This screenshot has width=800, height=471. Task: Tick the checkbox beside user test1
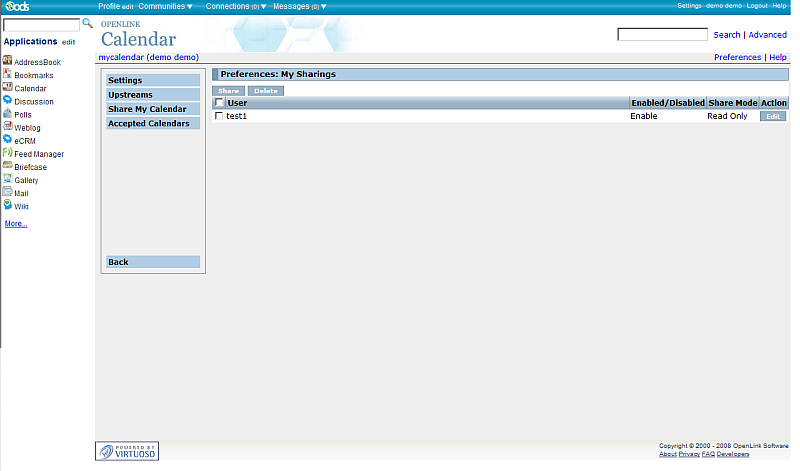[x=219, y=116]
